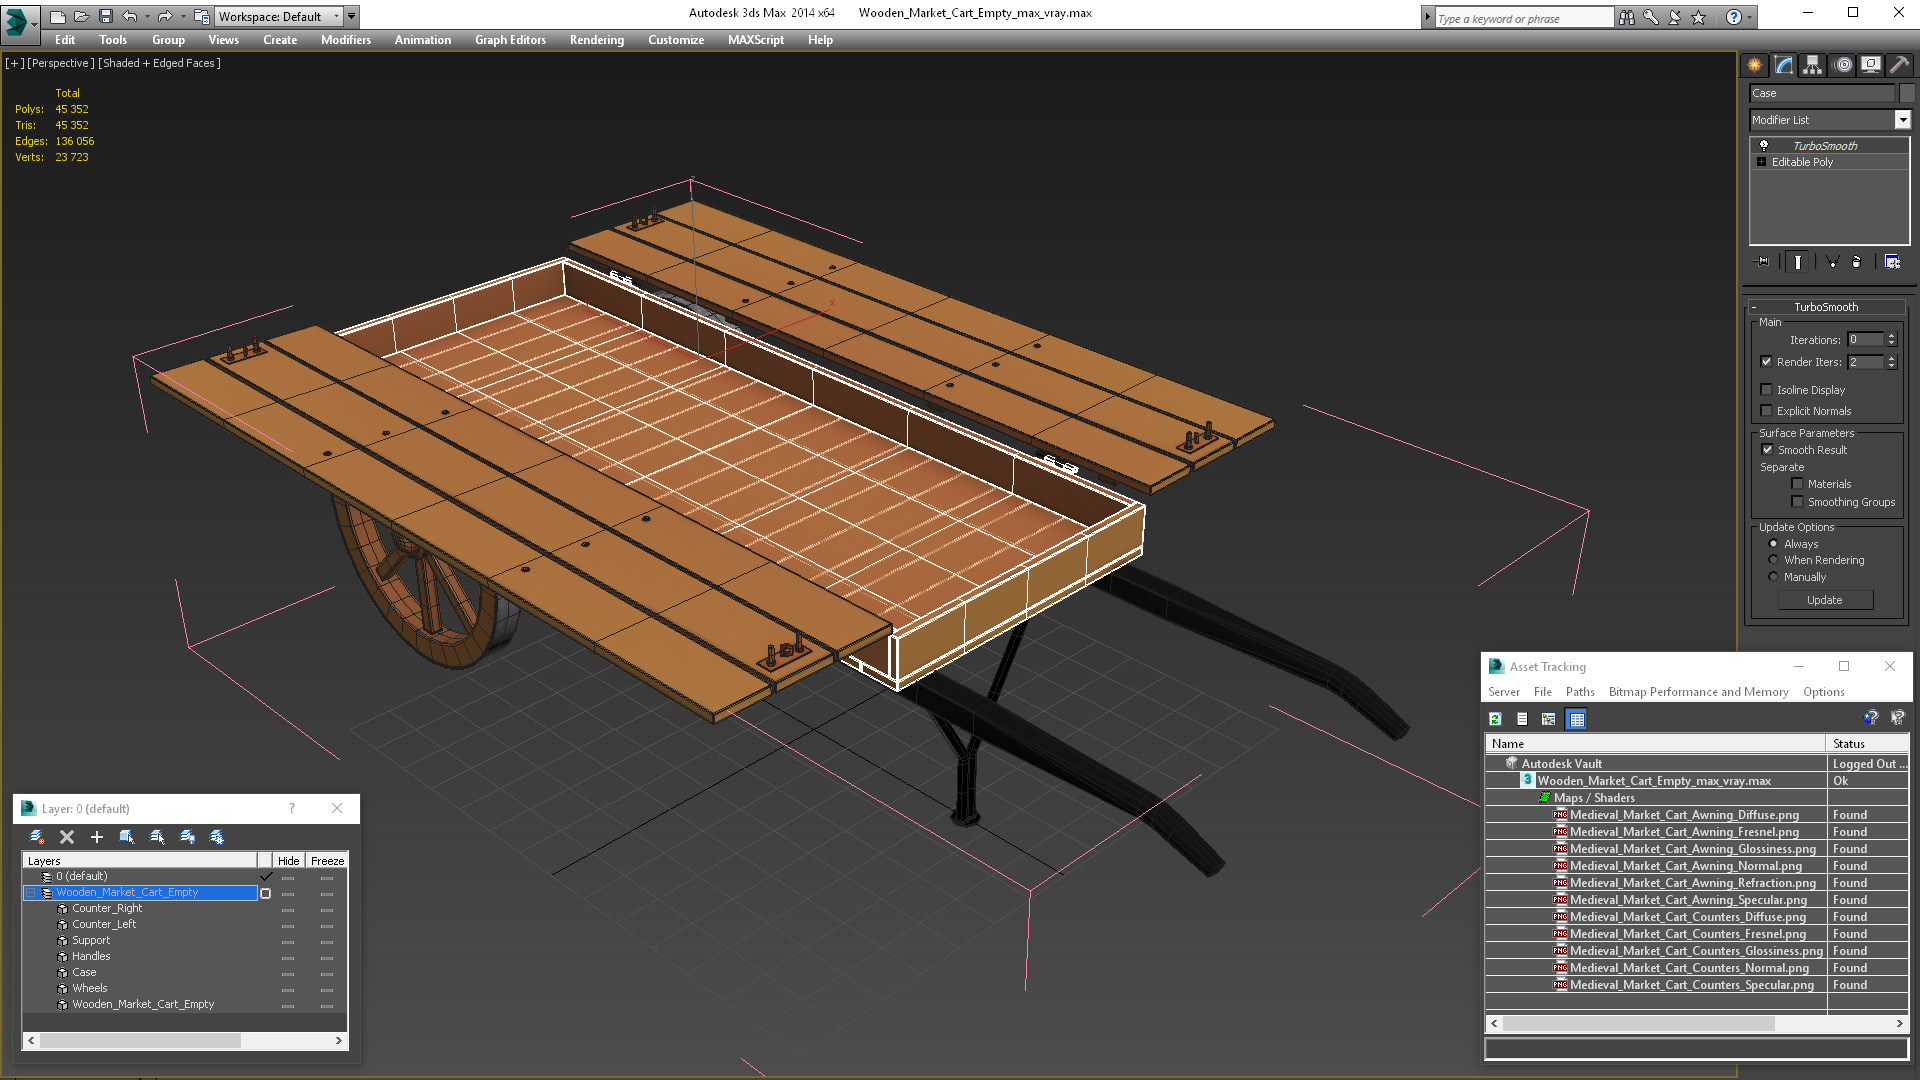
Task: Click the object color swatch beside Case
Action: [x=1907, y=93]
